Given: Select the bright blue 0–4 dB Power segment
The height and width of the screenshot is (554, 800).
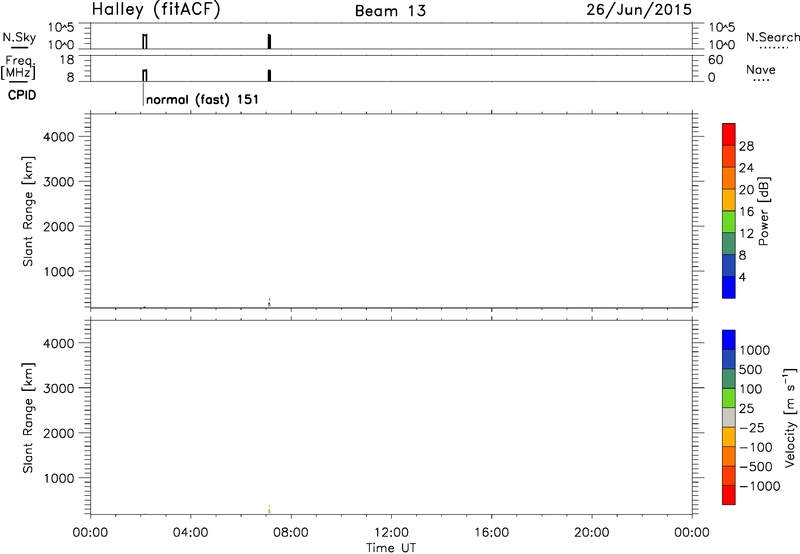Looking at the screenshot, I should (729, 287).
